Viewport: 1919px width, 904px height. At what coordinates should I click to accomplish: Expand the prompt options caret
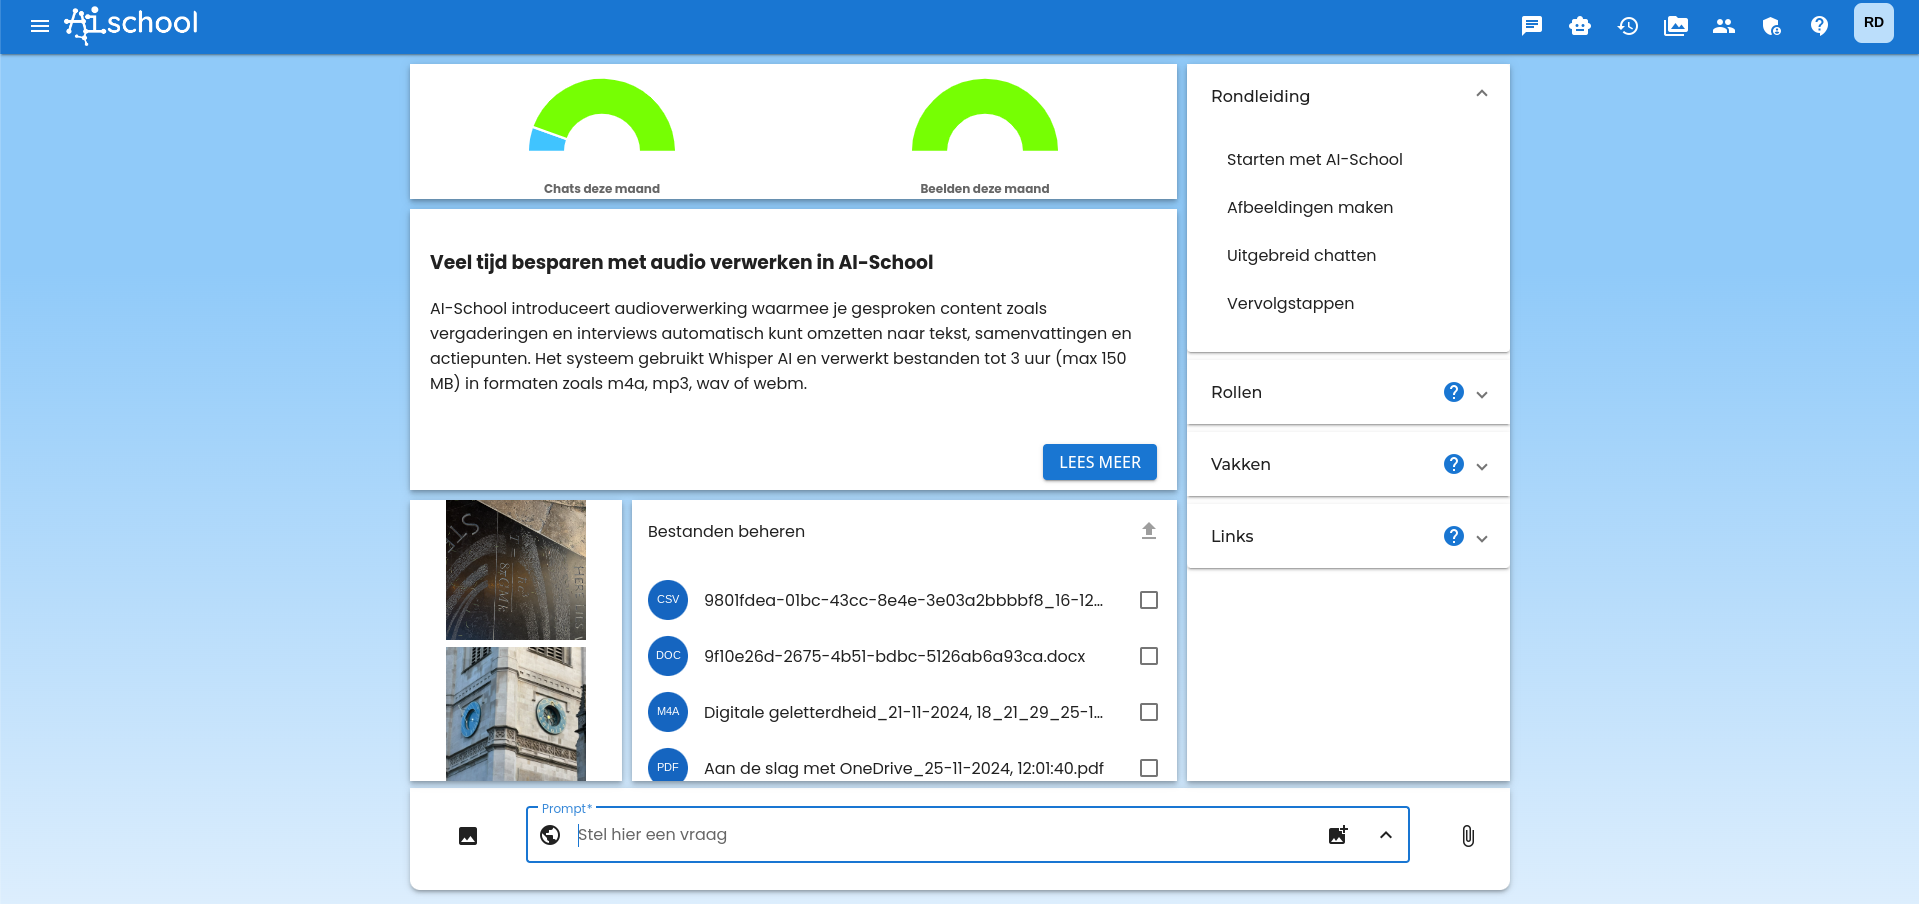pyautogui.click(x=1386, y=835)
